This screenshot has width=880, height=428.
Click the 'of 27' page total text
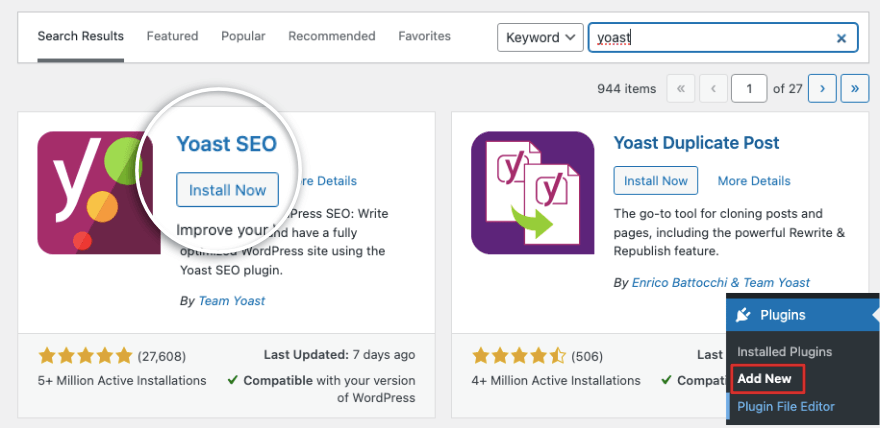click(x=787, y=89)
